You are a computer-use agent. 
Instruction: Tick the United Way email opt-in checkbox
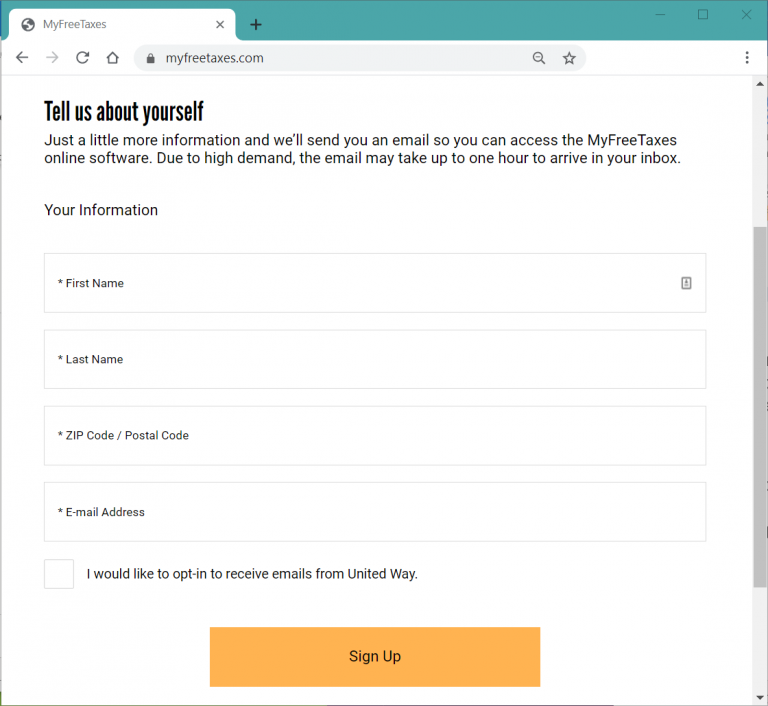point(59,574)
